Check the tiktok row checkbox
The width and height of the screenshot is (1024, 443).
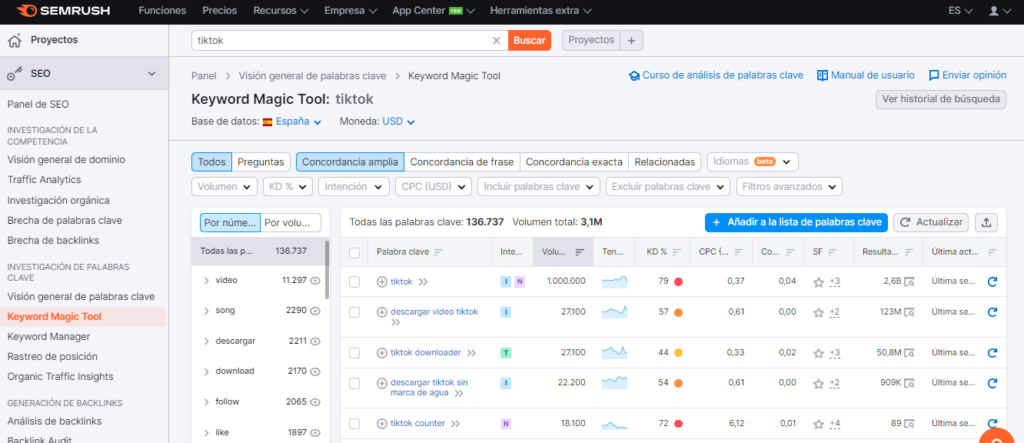click(x=354, y=282)
